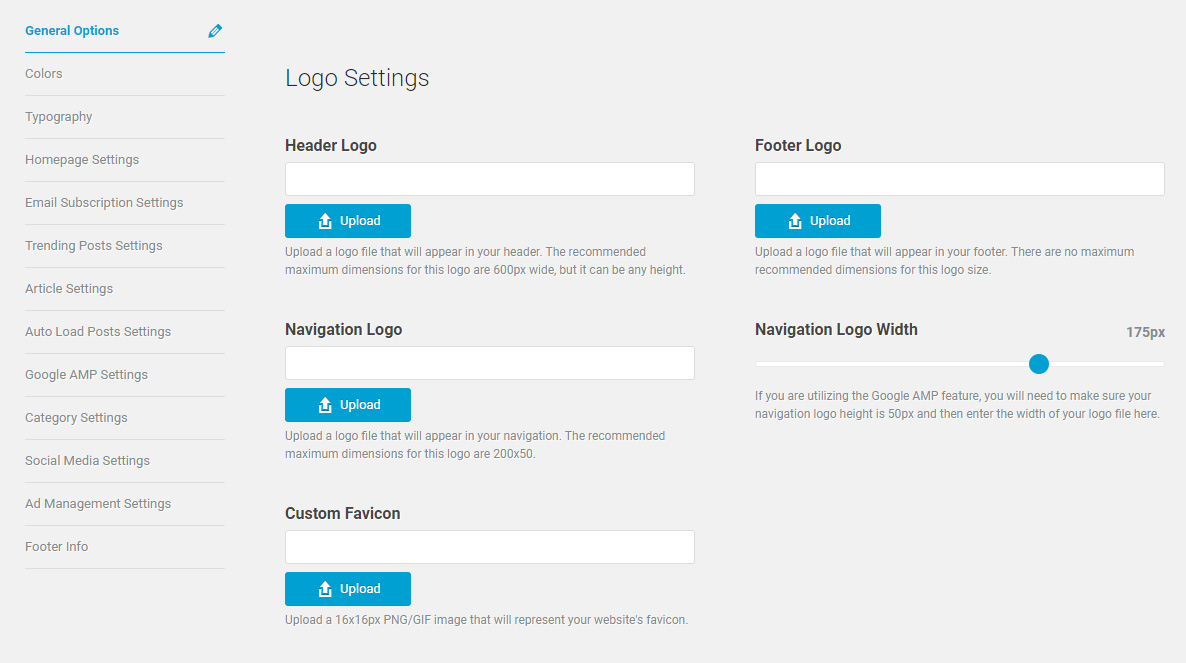
Task: Click the upload icon under Footer Logo
Action: (x=795, y=221)
